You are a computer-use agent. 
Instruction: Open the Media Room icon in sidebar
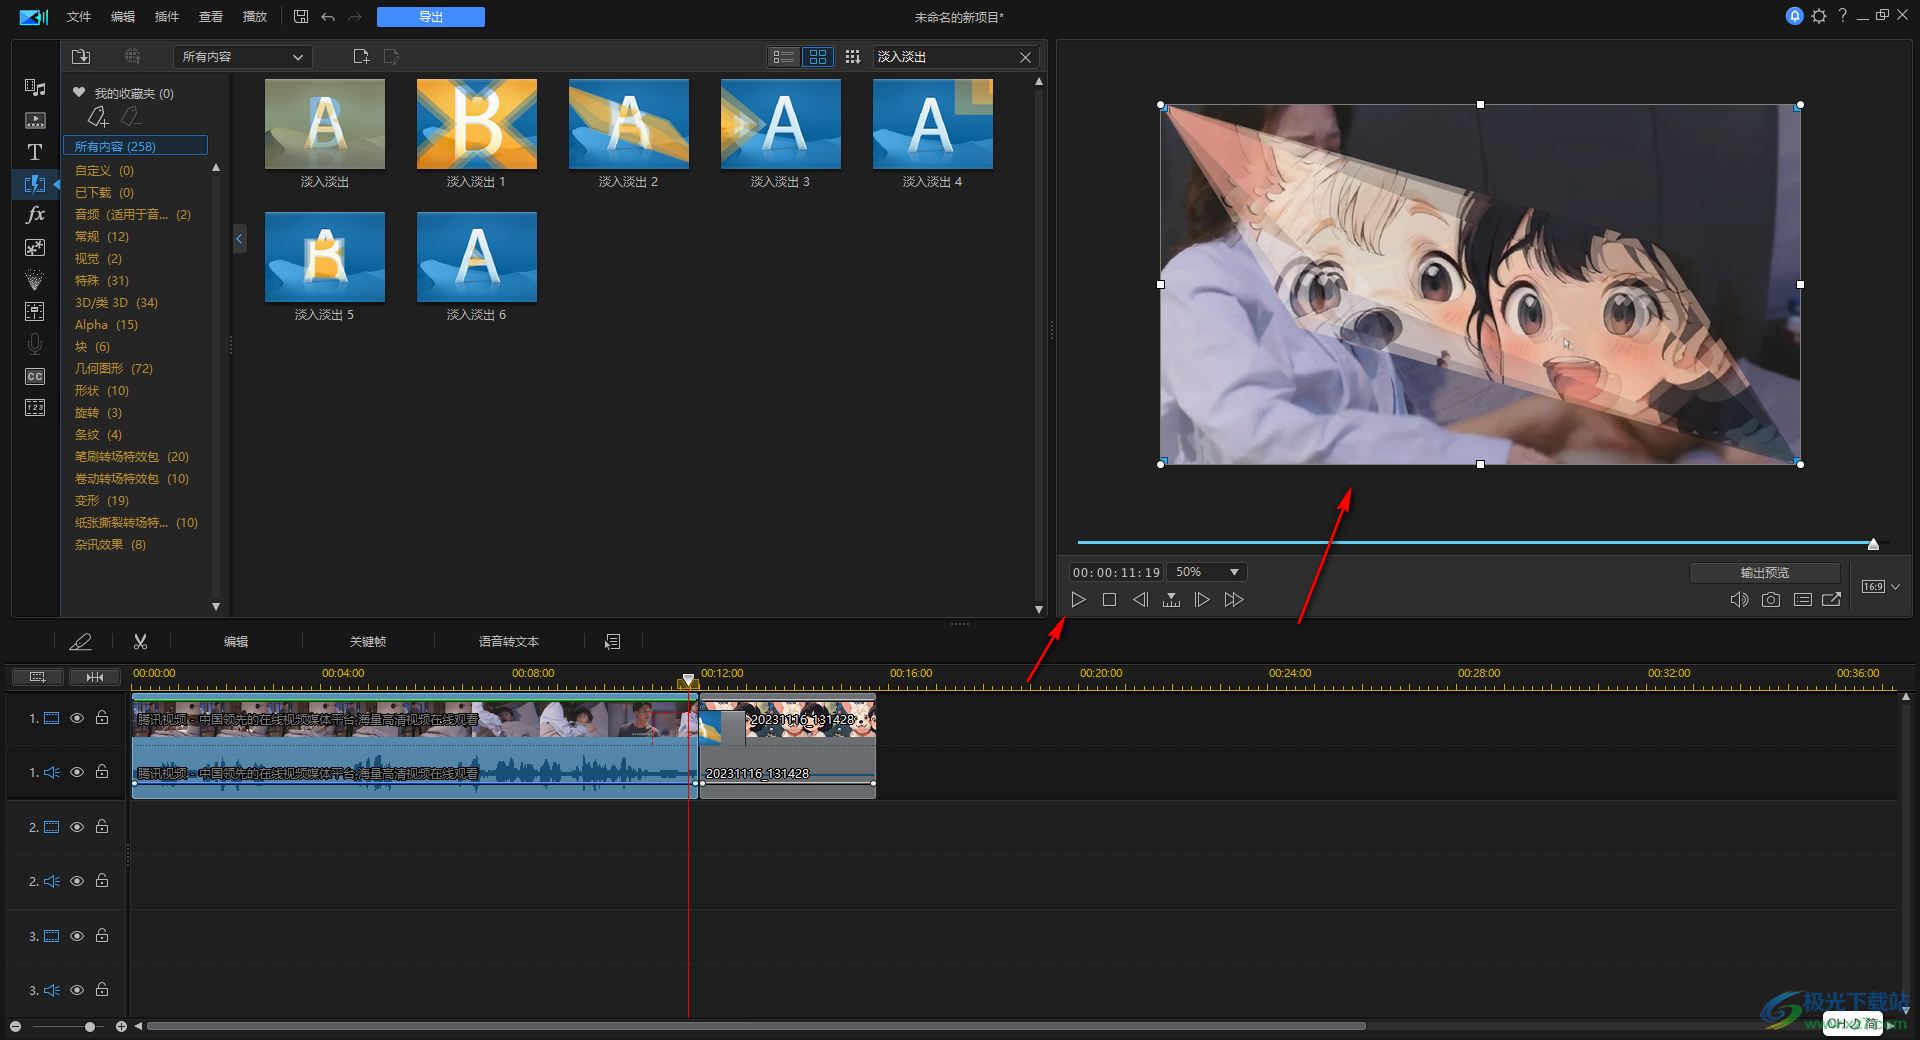coord(35,88)
